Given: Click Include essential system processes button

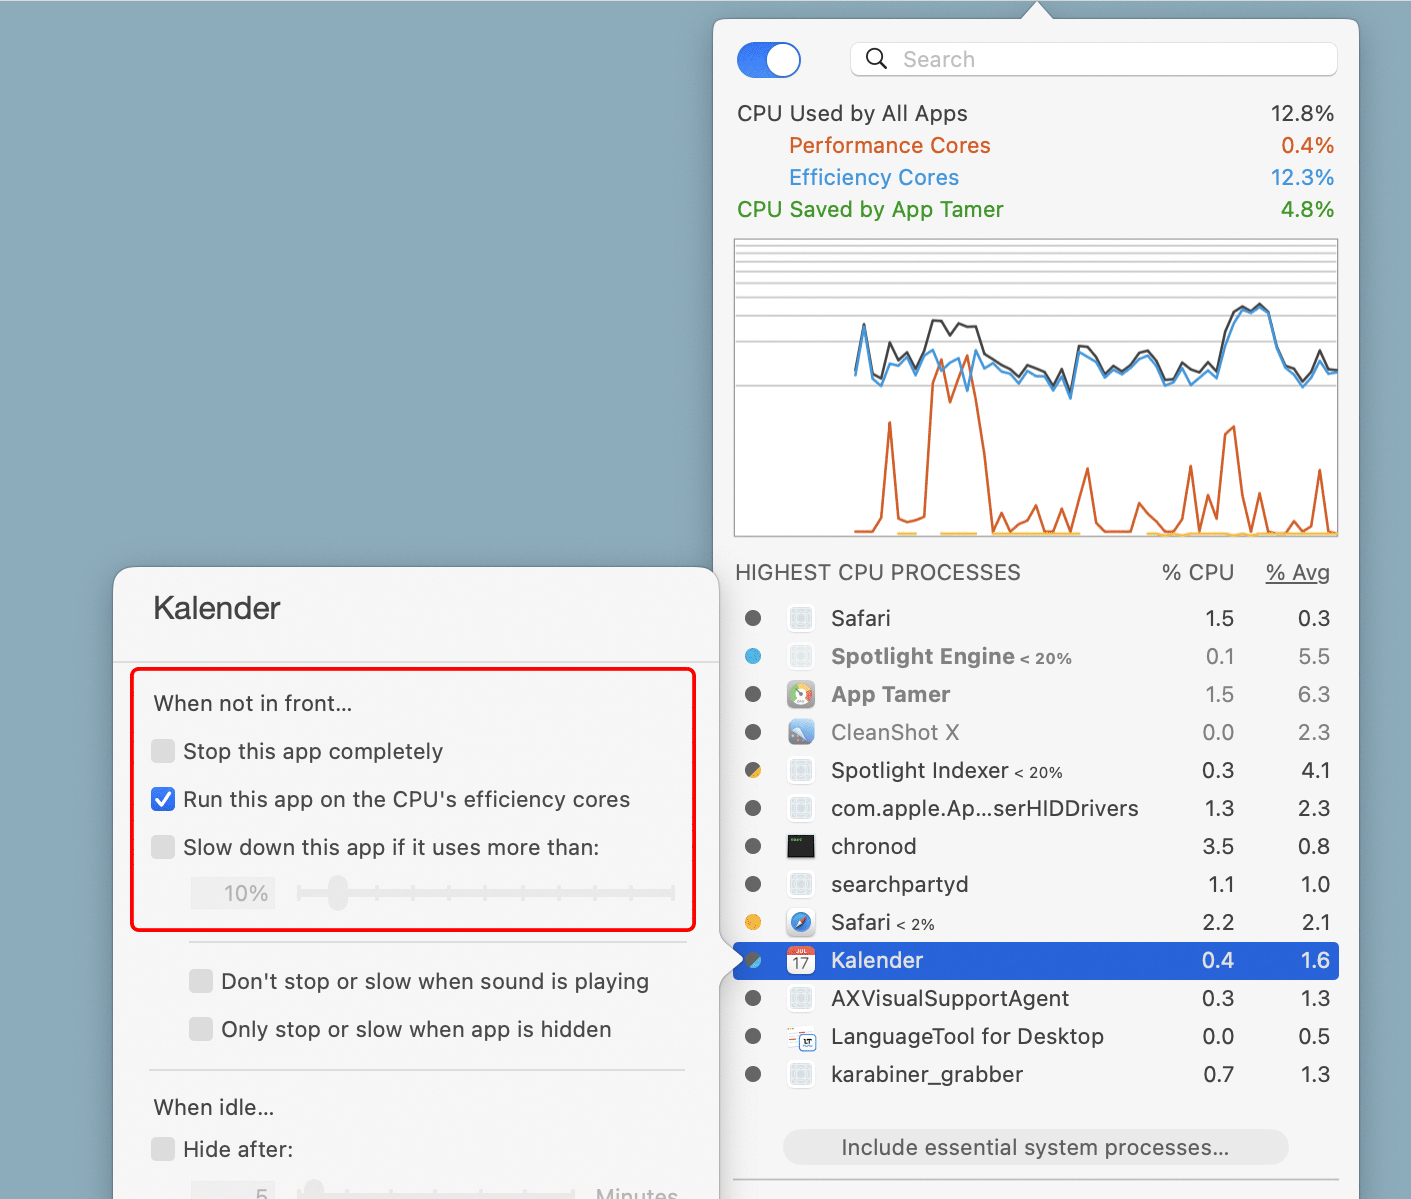Looking at the screenshot, I should coord(1035,1147).
